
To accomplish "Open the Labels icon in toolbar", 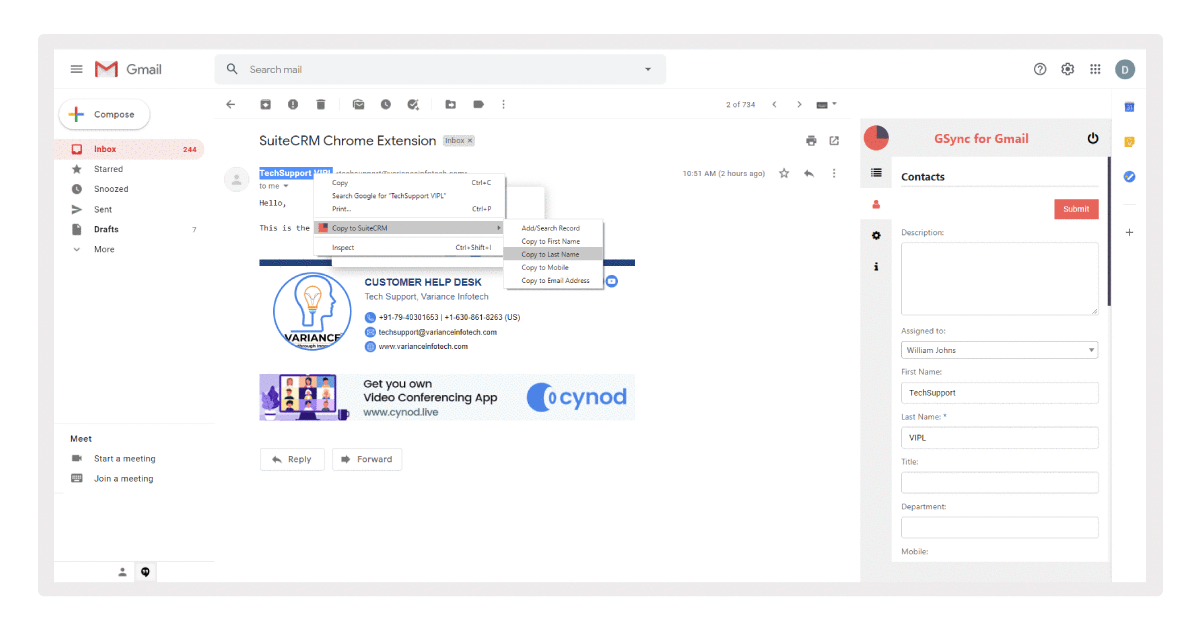I will pyautogui.click(x=479, y=104).
